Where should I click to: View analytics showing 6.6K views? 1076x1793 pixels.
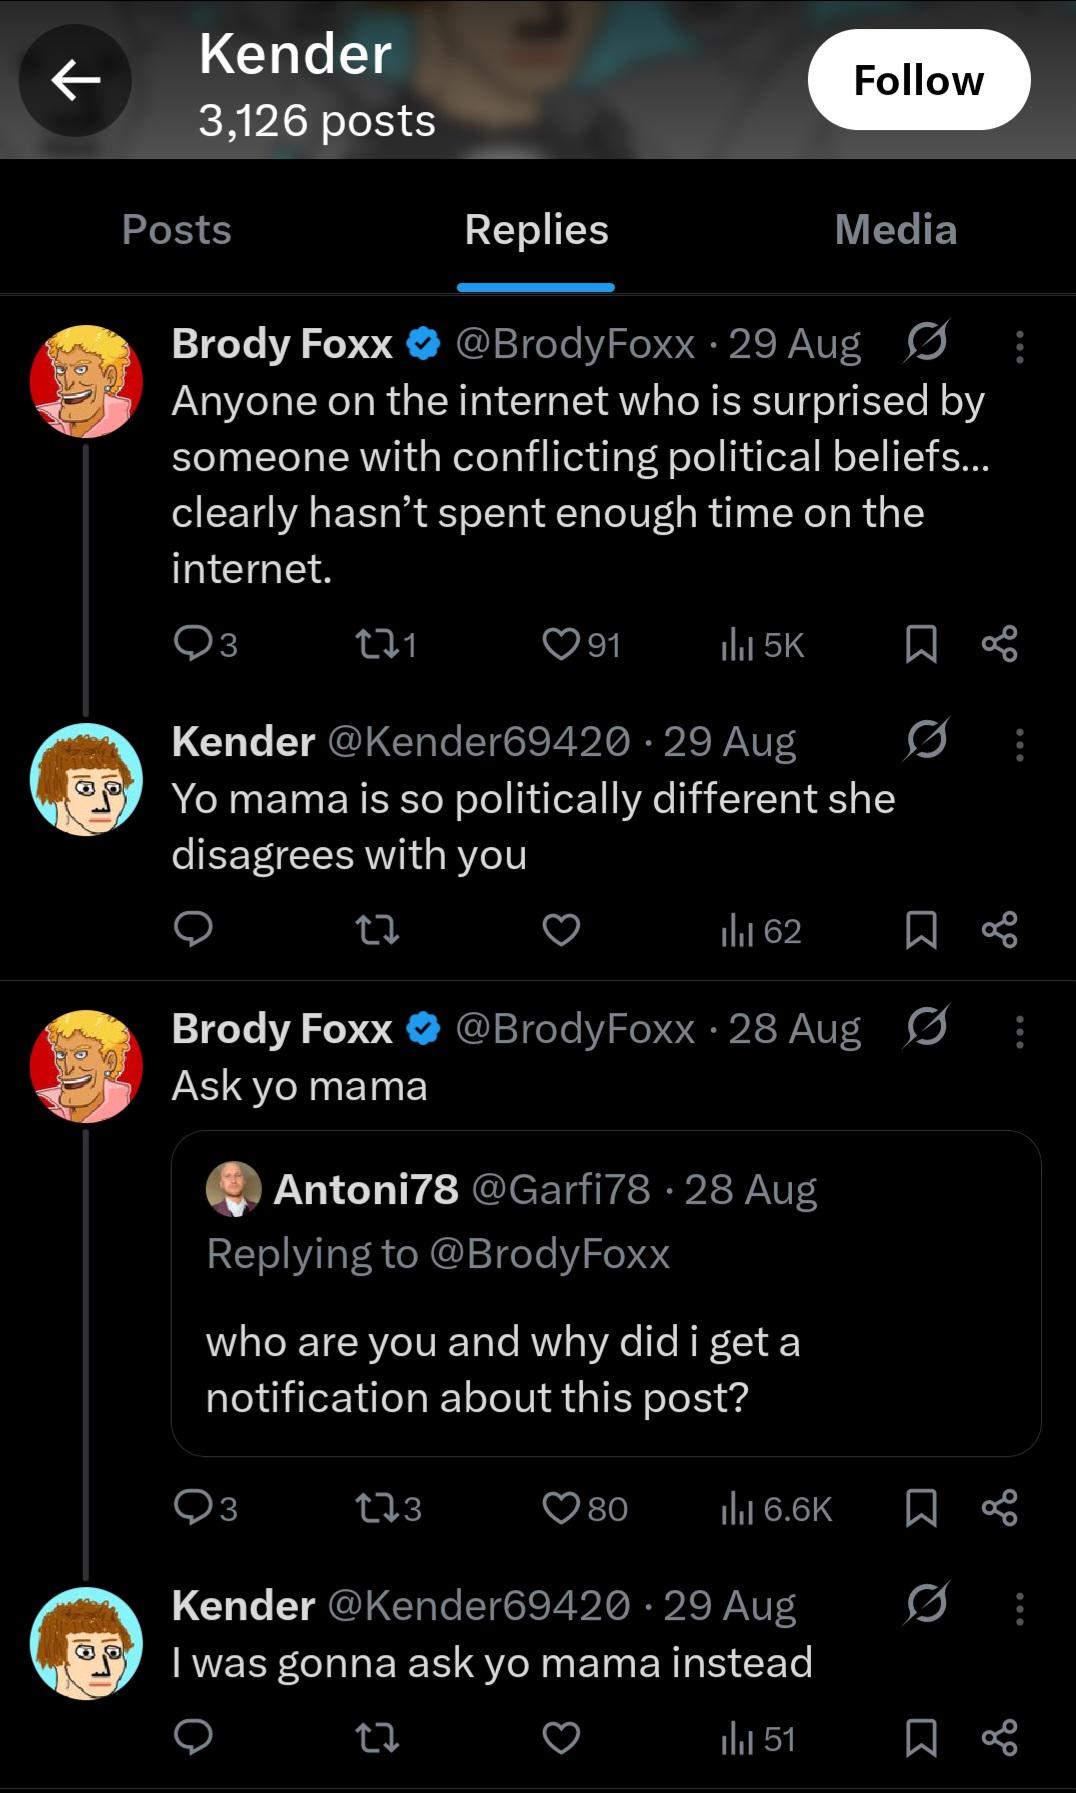click(x=776, y=1508)
